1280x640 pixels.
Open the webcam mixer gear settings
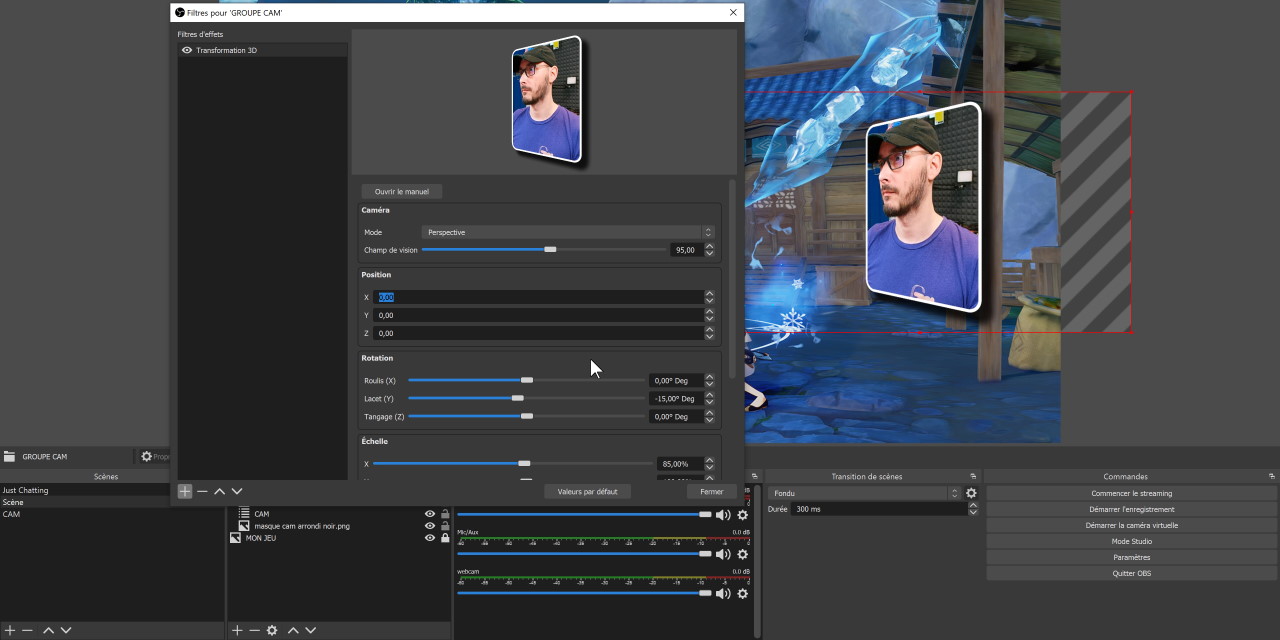coord(742,593)
